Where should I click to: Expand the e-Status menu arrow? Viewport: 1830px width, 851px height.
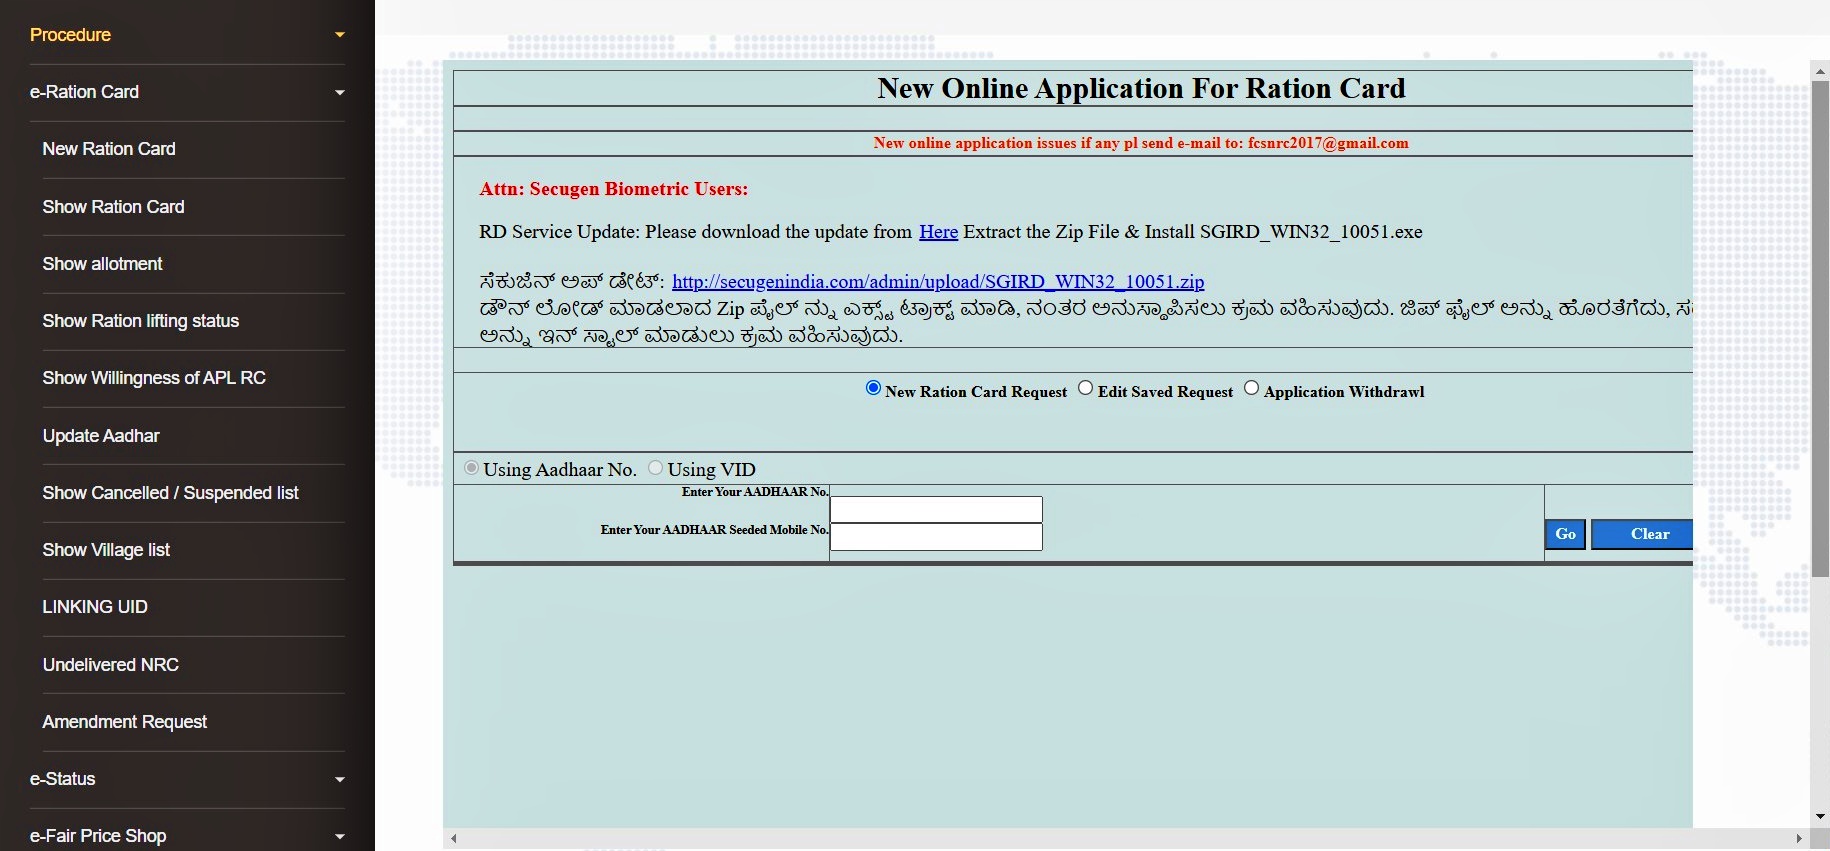click(340, 779)
